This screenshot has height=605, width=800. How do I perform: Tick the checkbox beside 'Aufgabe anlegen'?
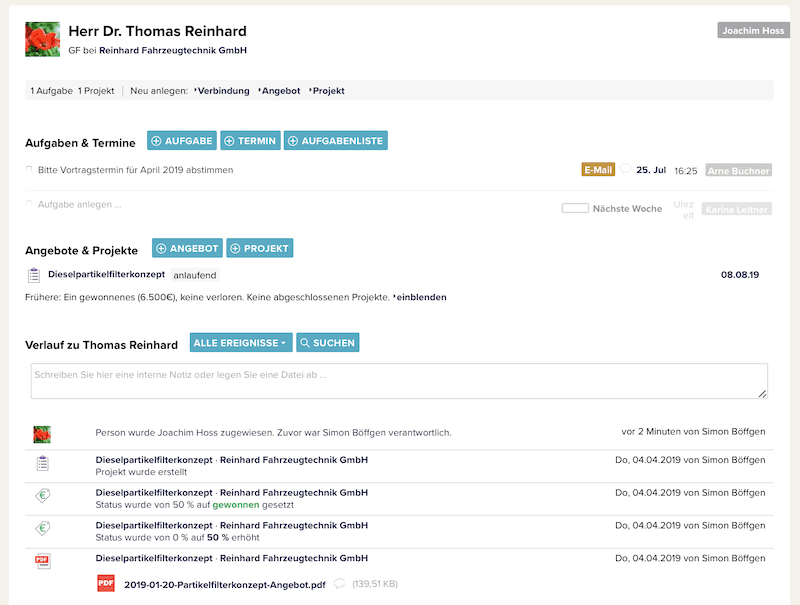29,204
